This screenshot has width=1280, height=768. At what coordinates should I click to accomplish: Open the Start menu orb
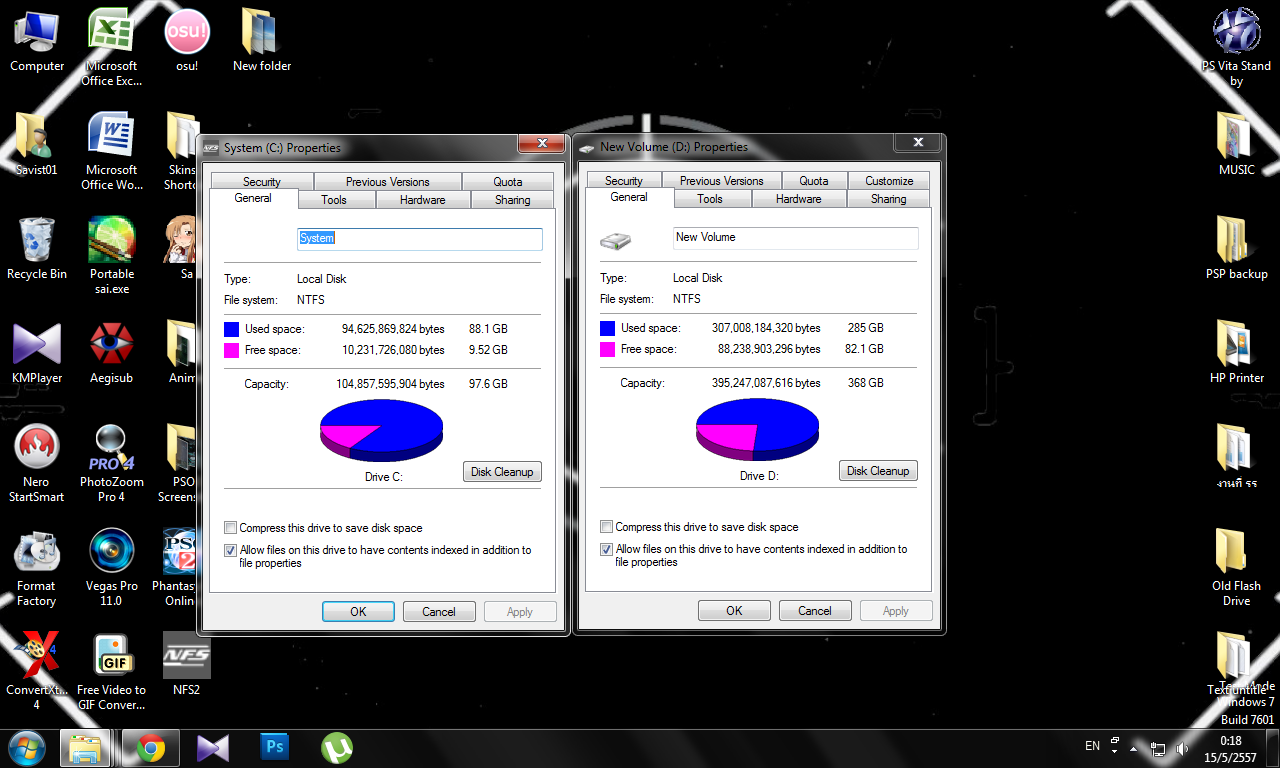pos(27,748)
